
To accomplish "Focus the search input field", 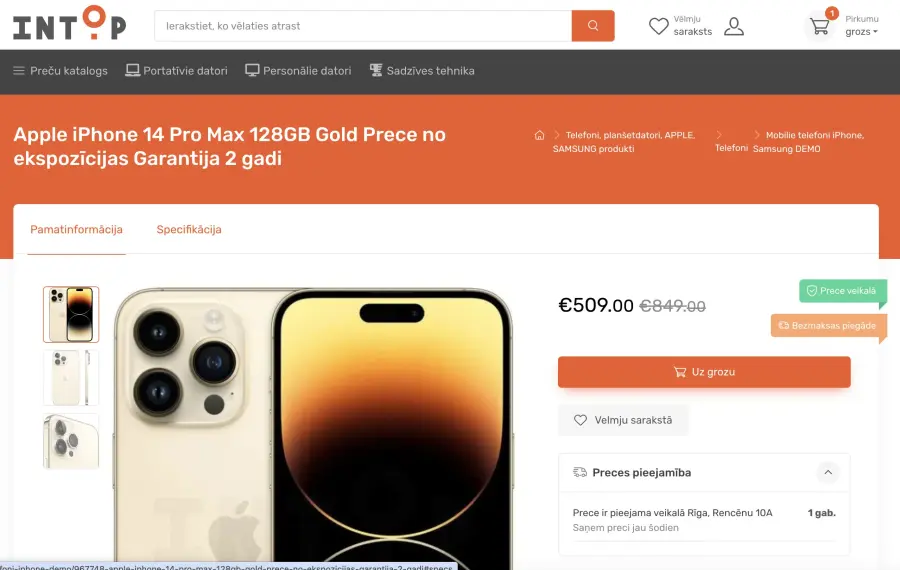I will tap(363, 26).
